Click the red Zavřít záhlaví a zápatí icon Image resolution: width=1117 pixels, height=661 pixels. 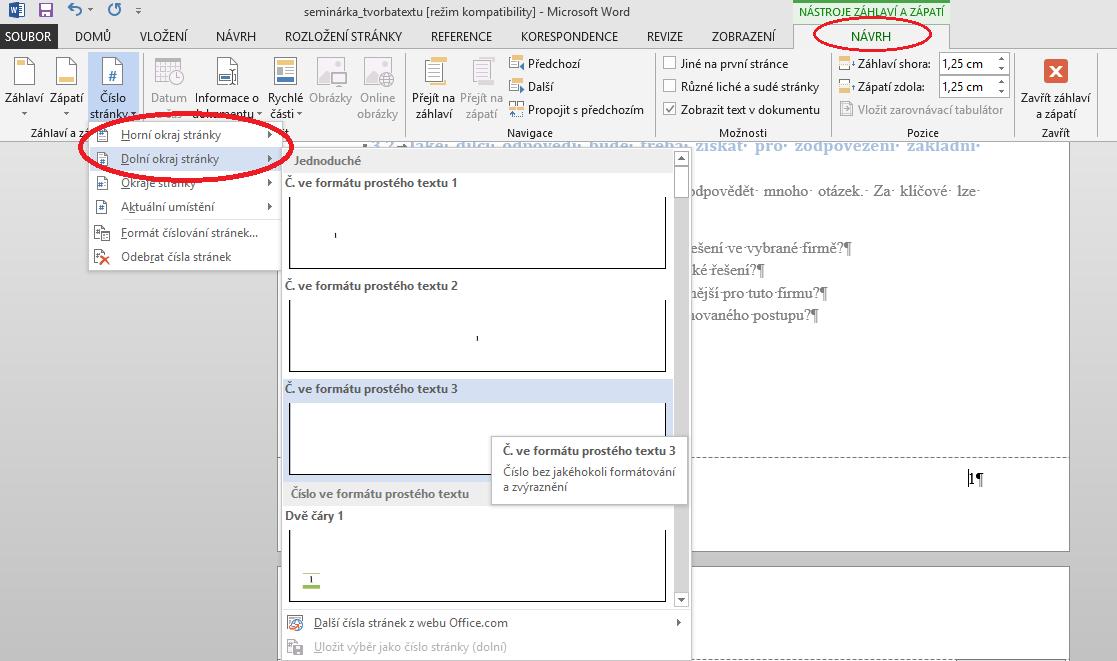[x=1055, y=72]
